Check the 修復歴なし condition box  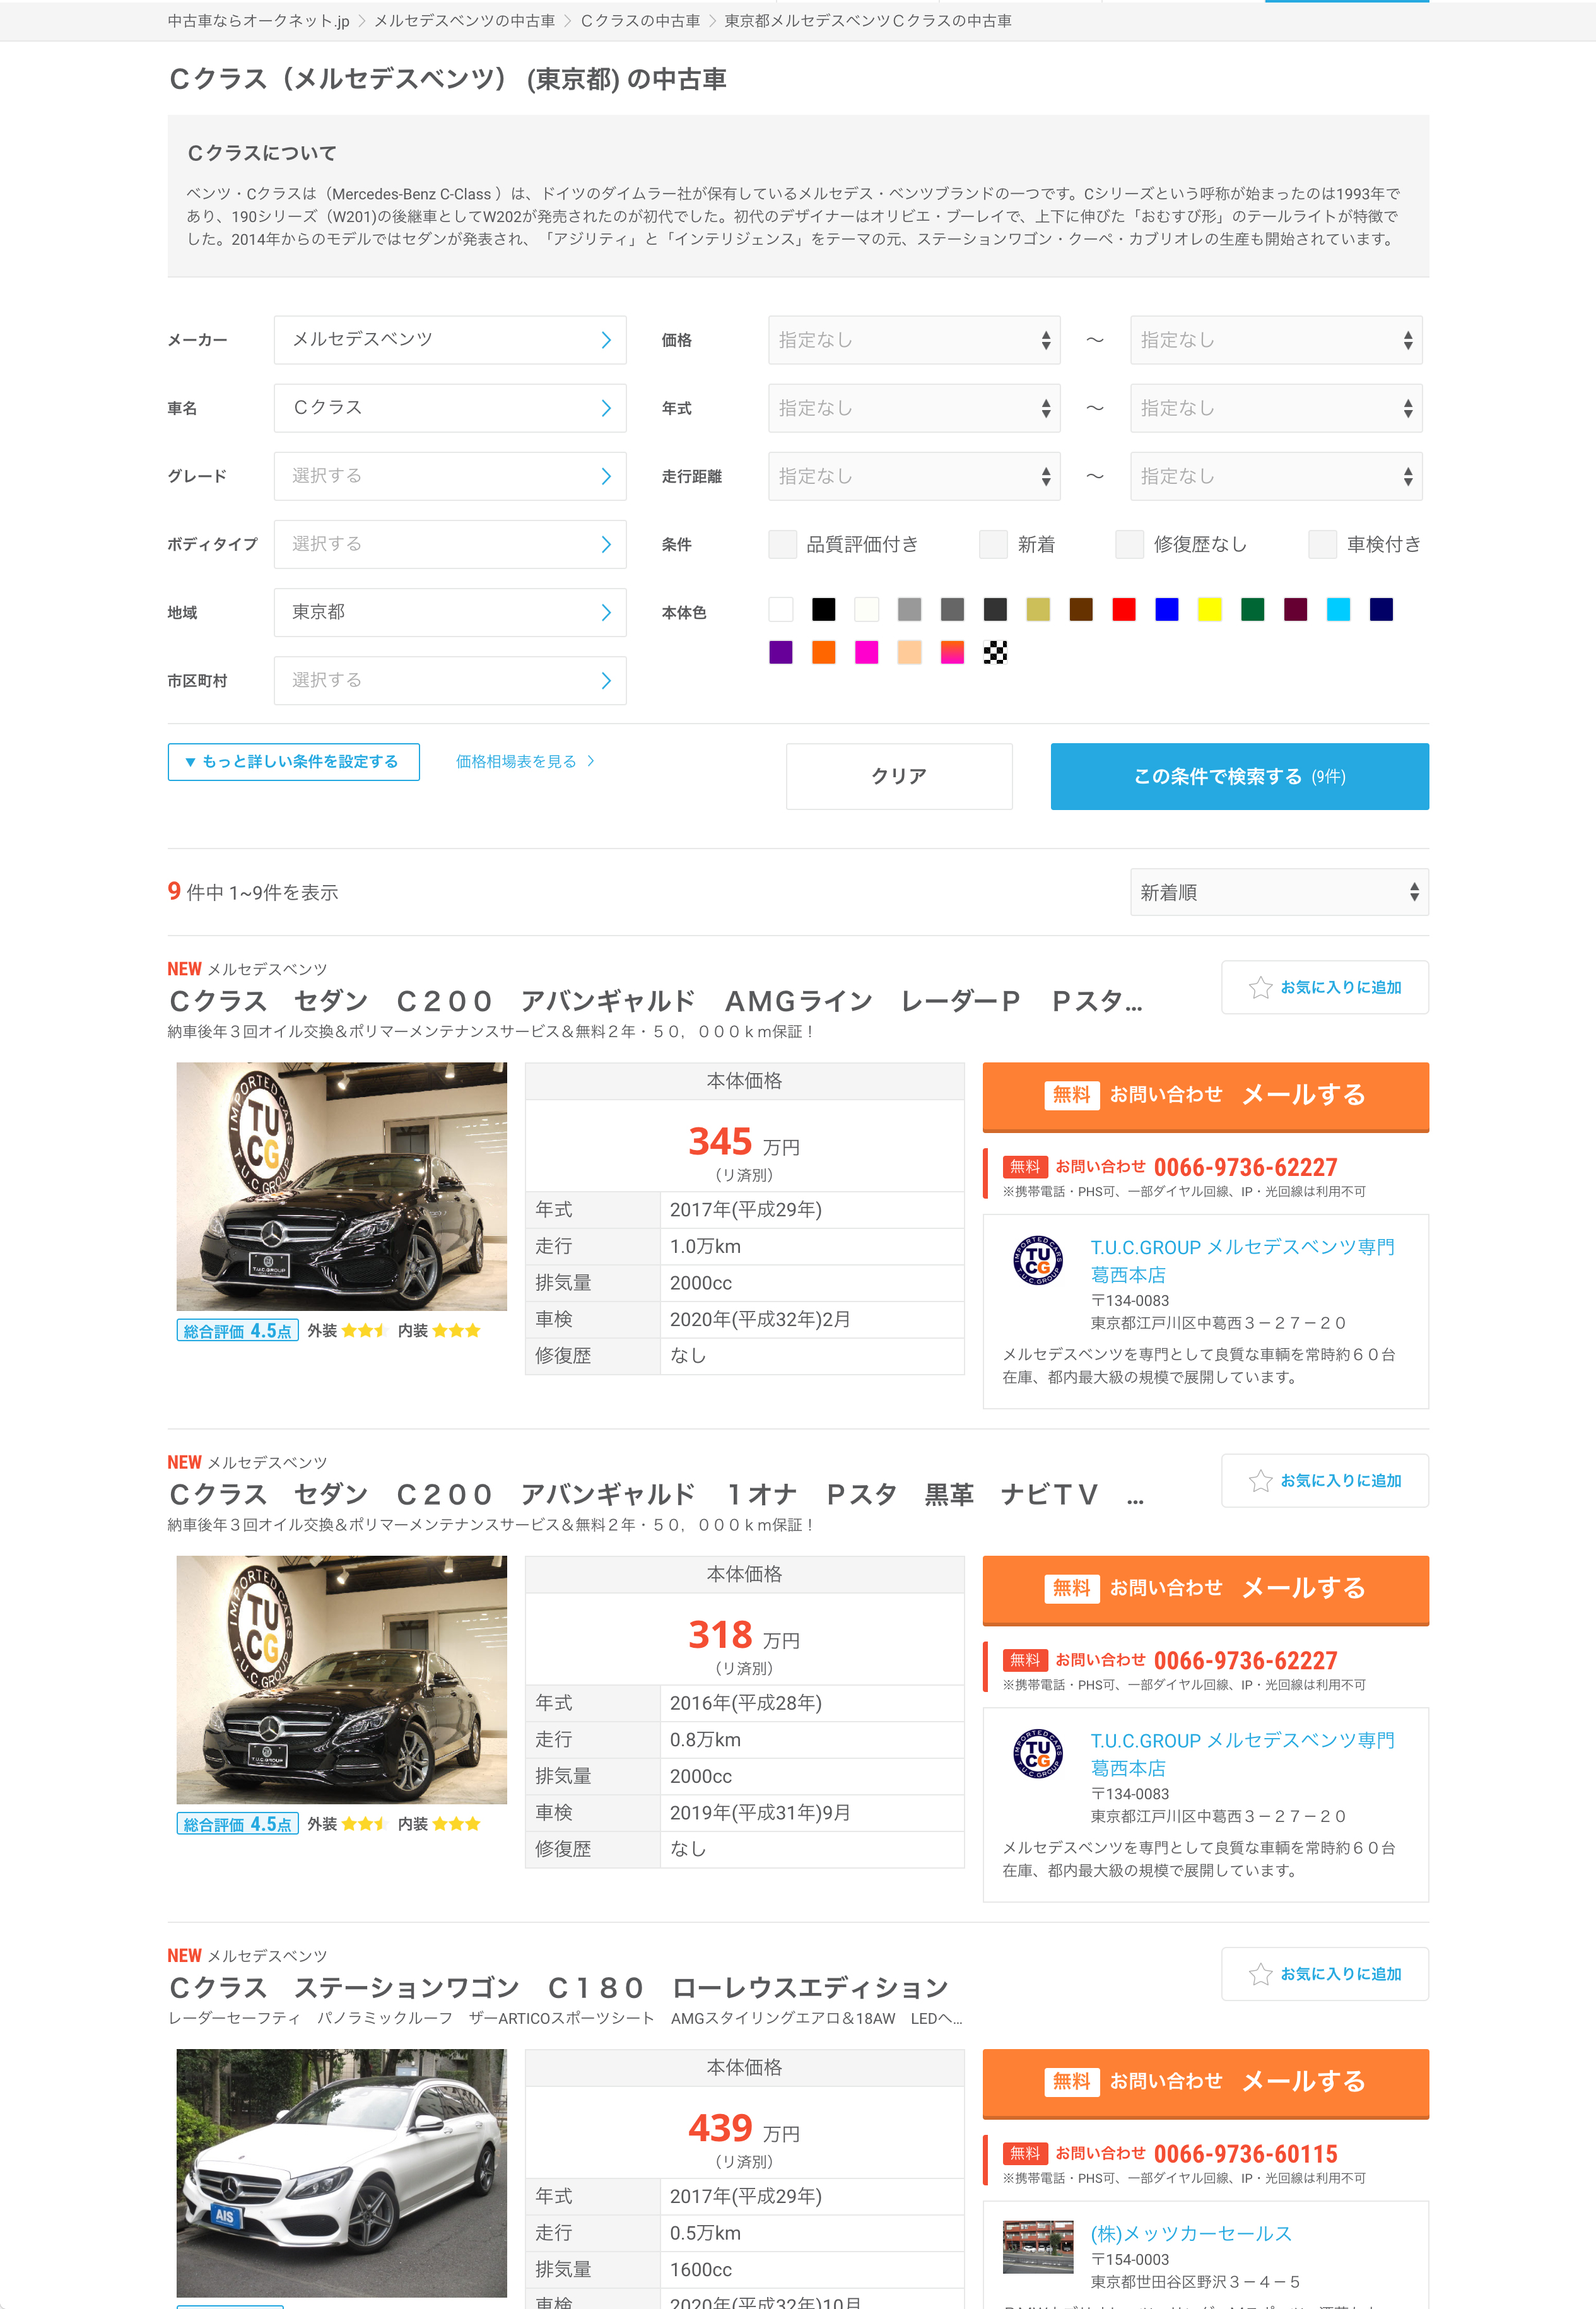pyautogui.click(x=1129, y=544)
